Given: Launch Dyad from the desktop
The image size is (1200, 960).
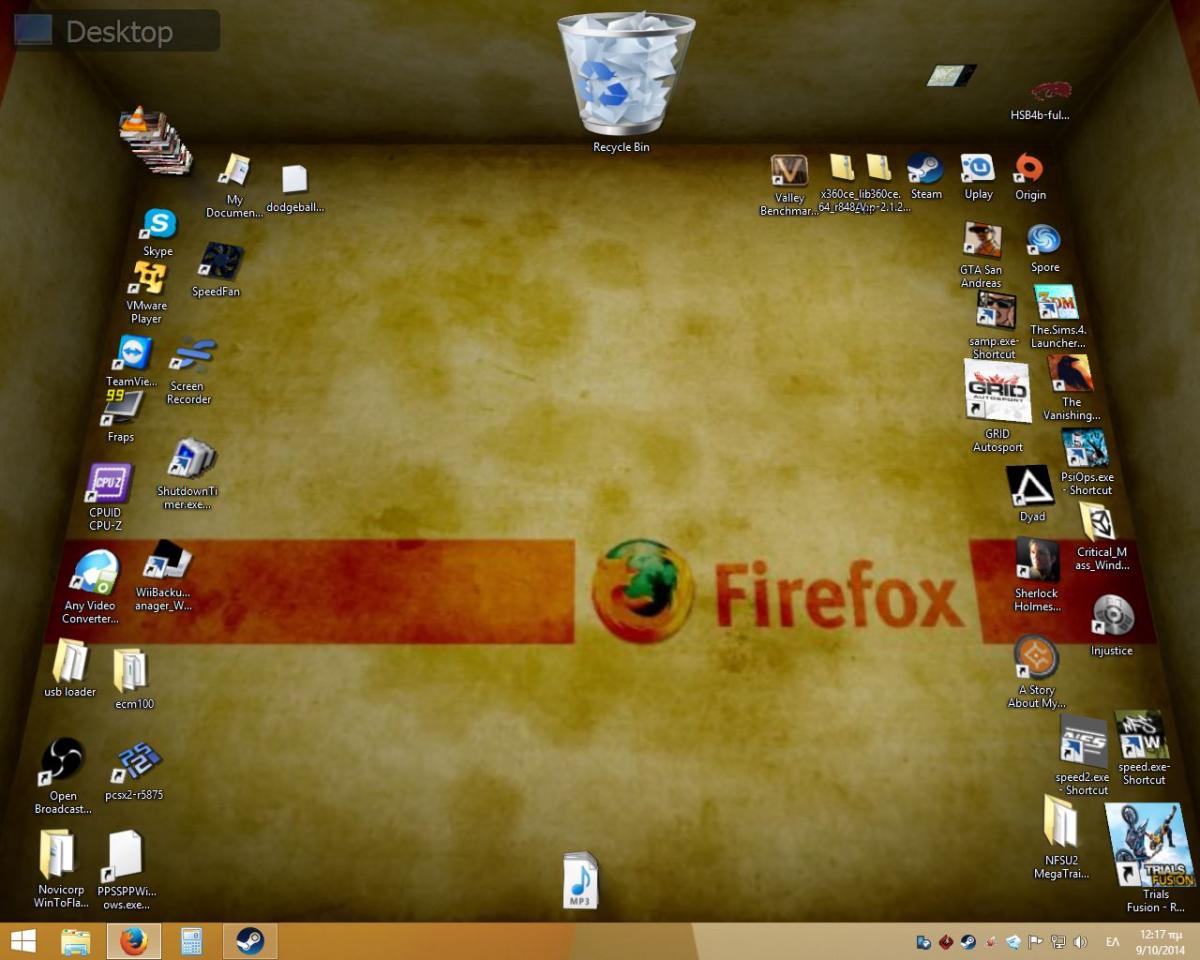Looking at the screenshot, I should tap(1030, 486).
